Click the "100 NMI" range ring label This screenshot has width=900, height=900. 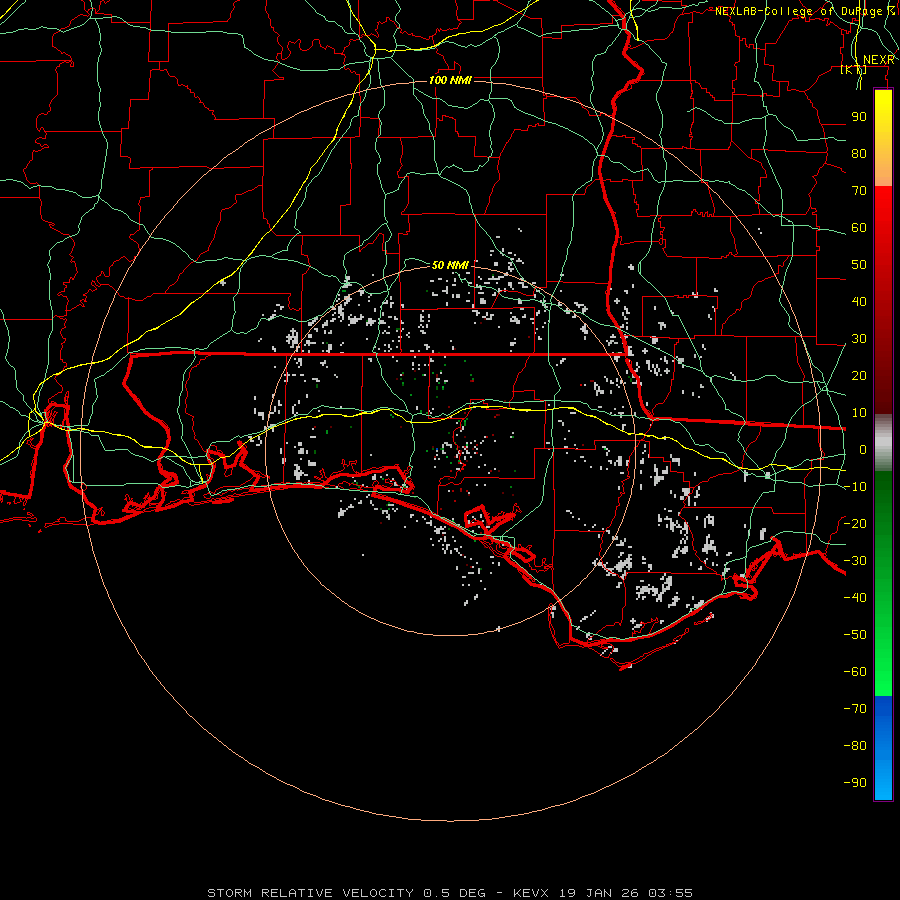tap(451, 80)
